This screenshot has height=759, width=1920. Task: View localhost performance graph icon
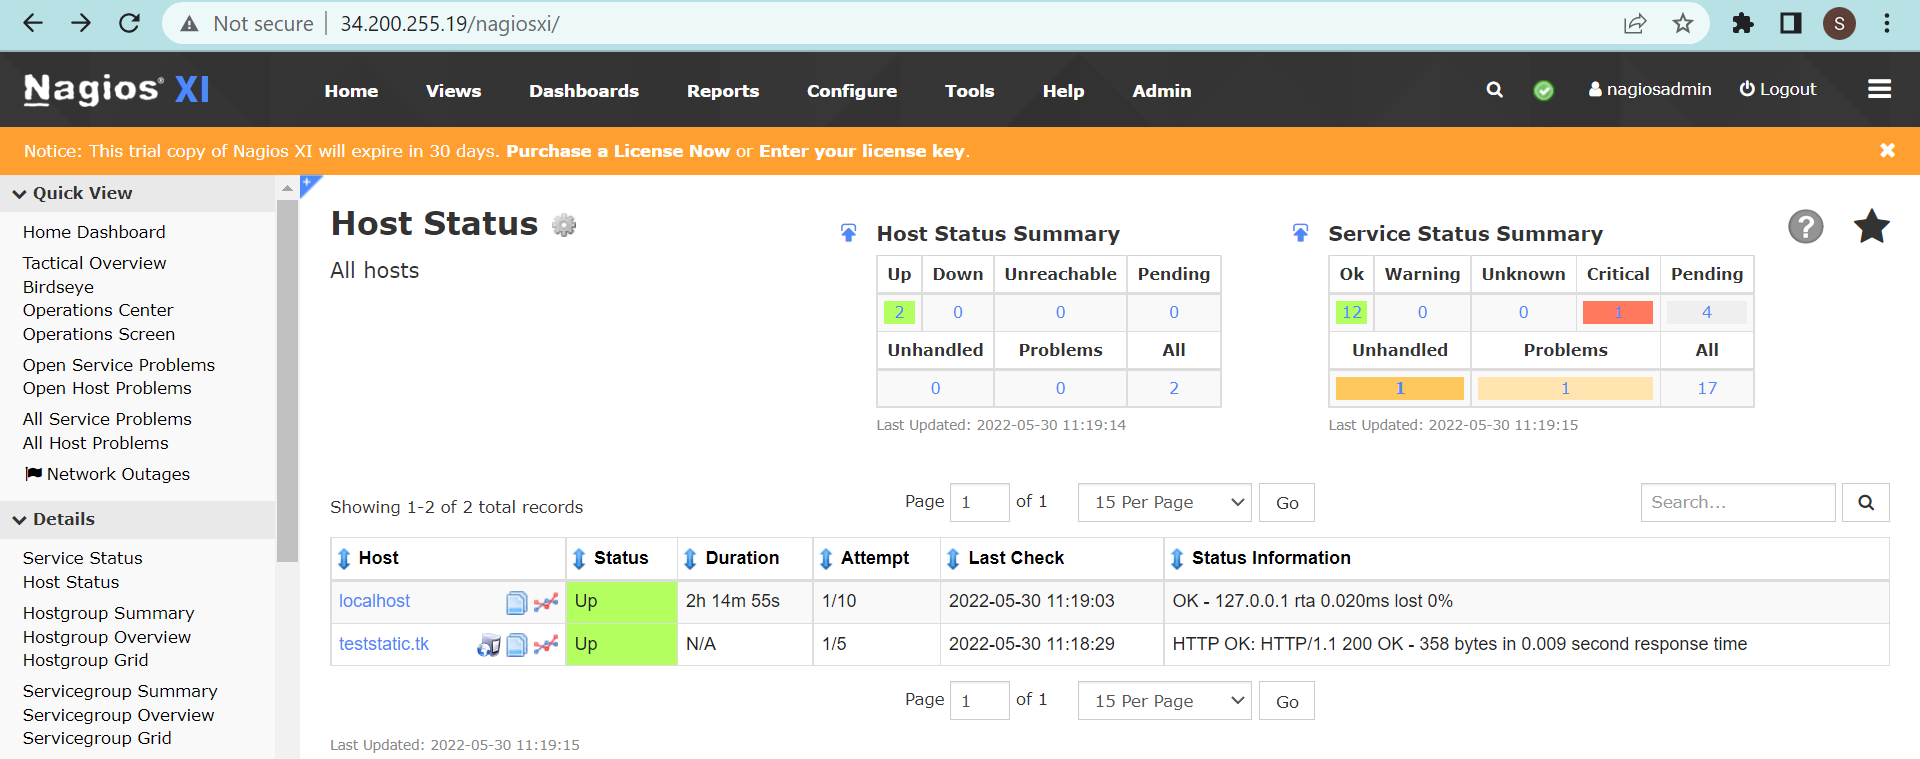coord(546,602)
